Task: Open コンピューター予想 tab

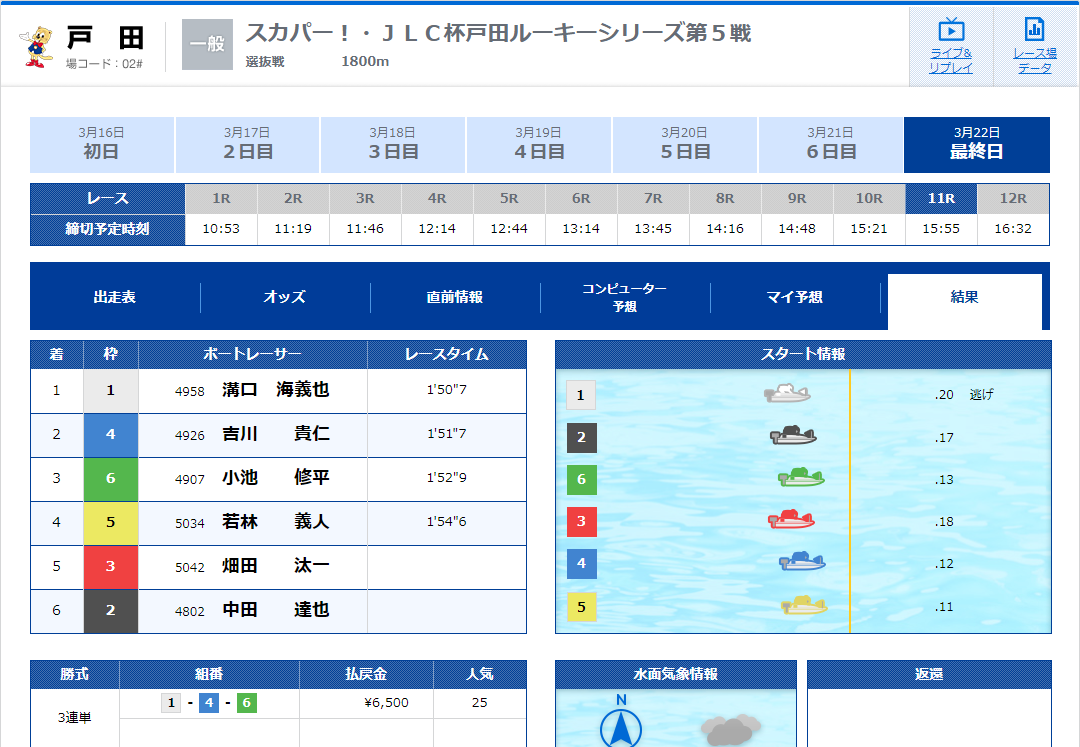Action: (625, 297)
